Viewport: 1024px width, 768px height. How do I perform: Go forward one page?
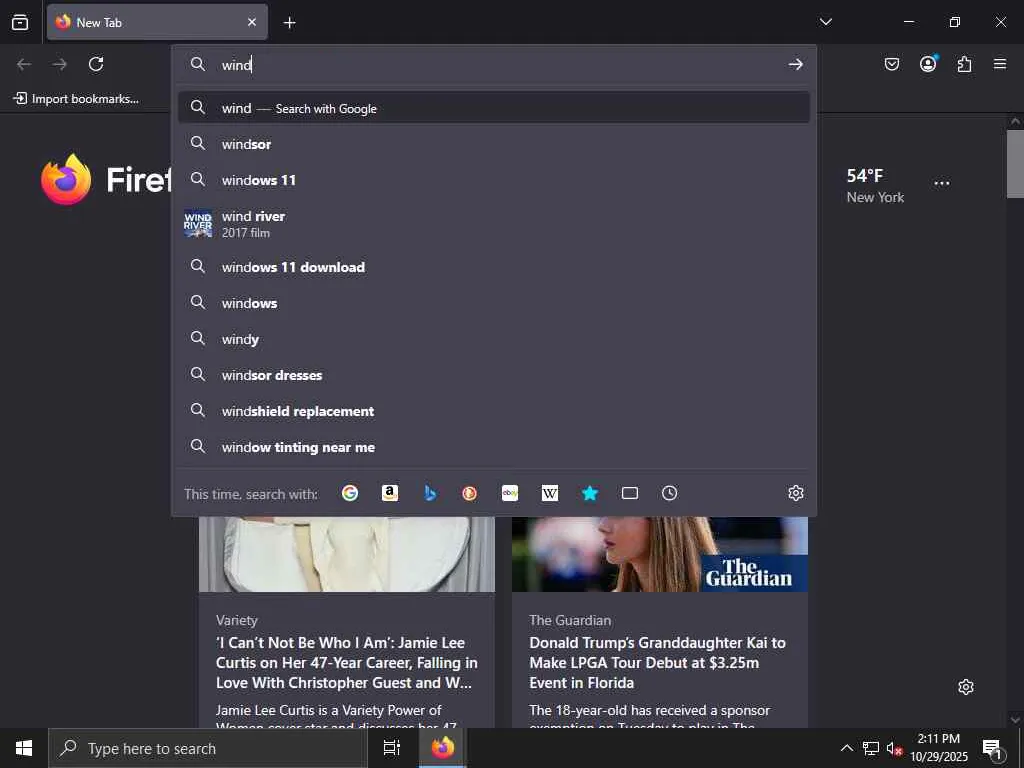click(60, 64)
